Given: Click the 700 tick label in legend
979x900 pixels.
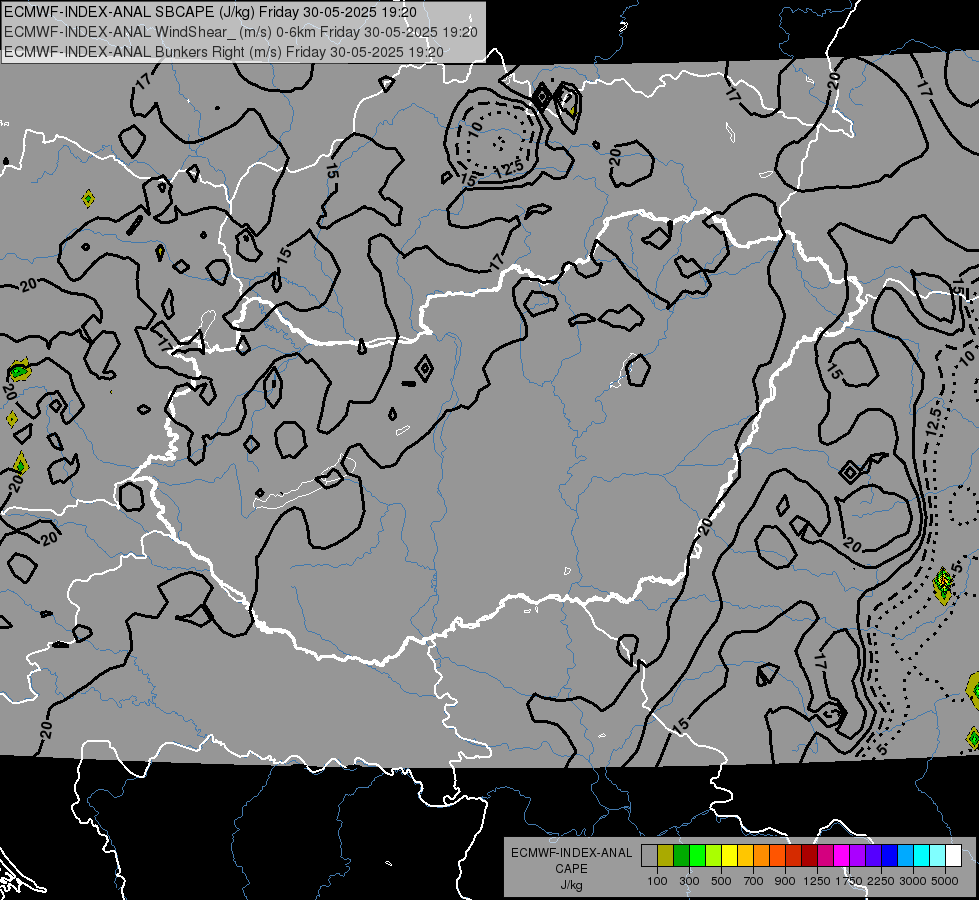Looking at the screenshot, I should point(754,881).
